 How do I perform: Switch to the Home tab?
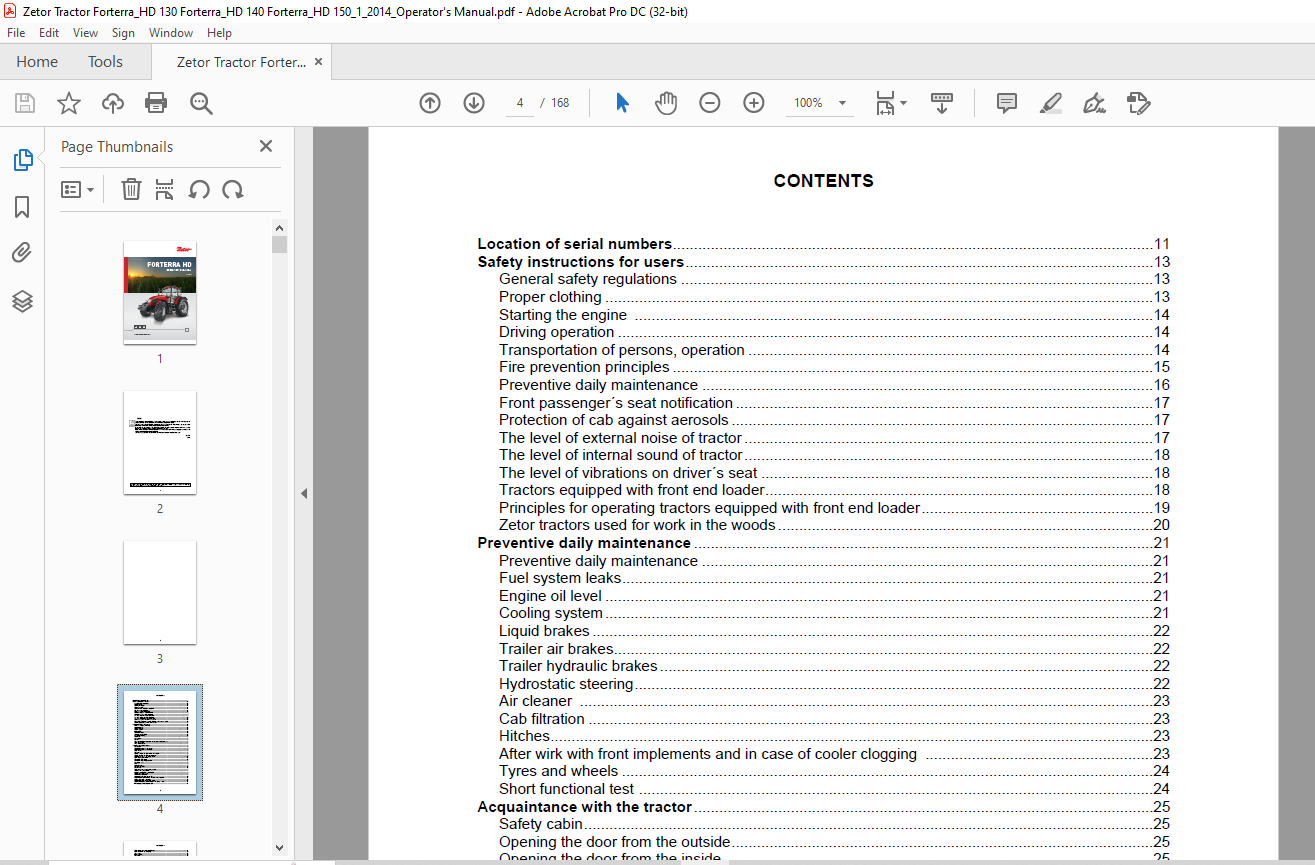click(37, 62)
